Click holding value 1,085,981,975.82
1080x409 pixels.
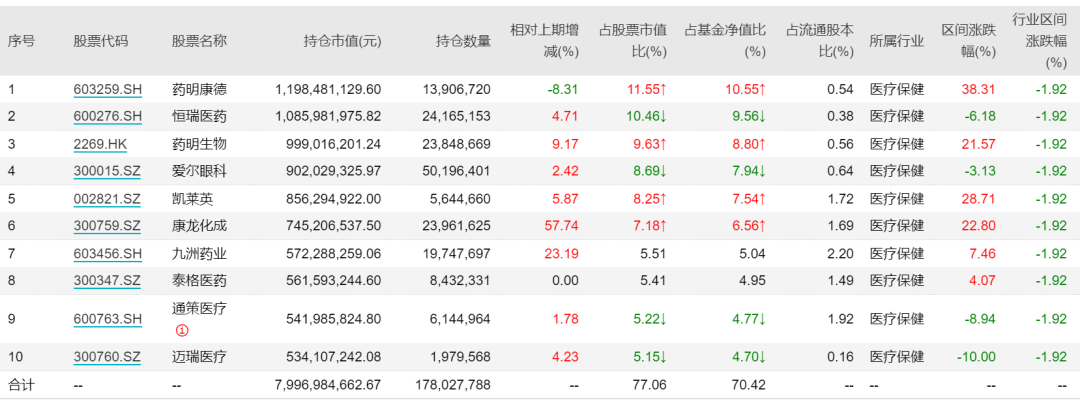pyautogui.click(x=328, y=117)
